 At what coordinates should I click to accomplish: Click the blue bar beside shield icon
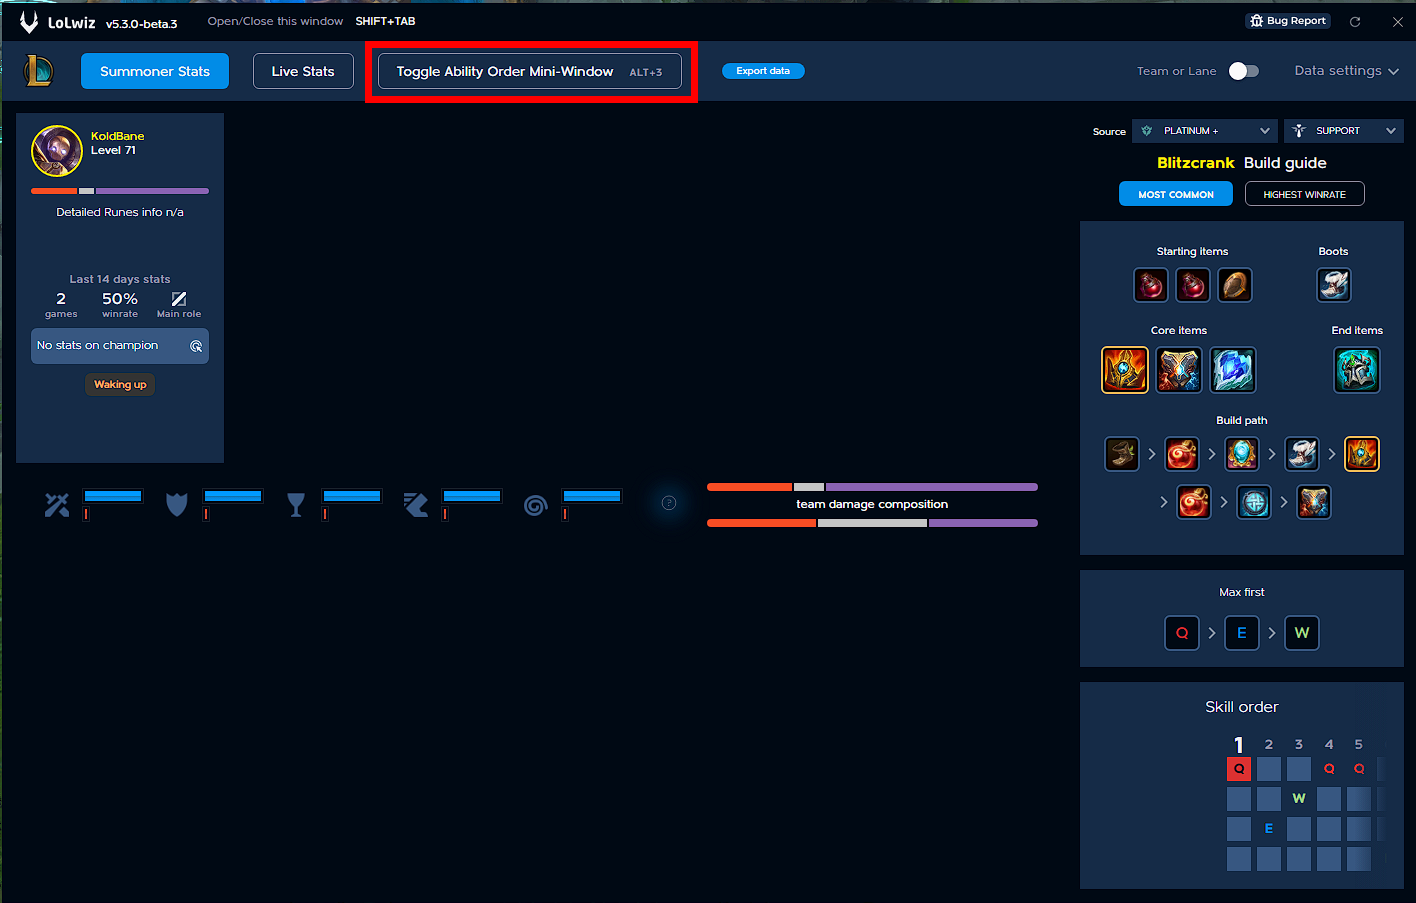(233, 496)
